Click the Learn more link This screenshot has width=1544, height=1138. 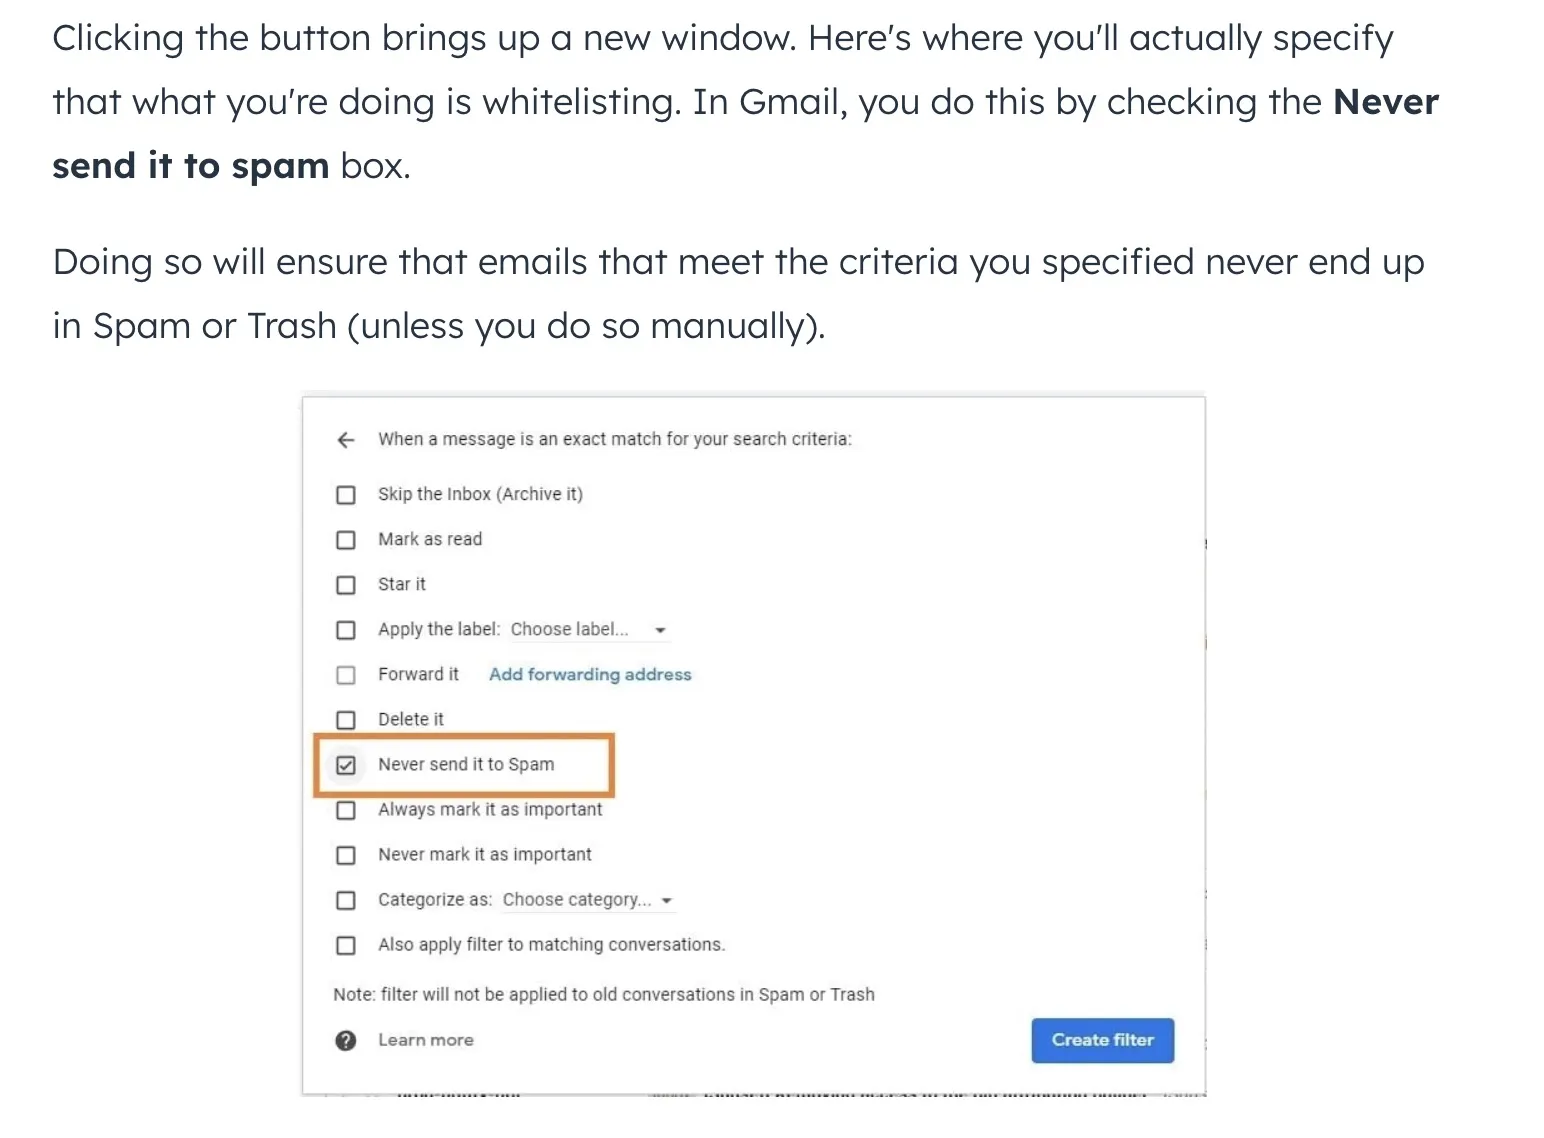pyautogui.click(x=426, y=1040)
